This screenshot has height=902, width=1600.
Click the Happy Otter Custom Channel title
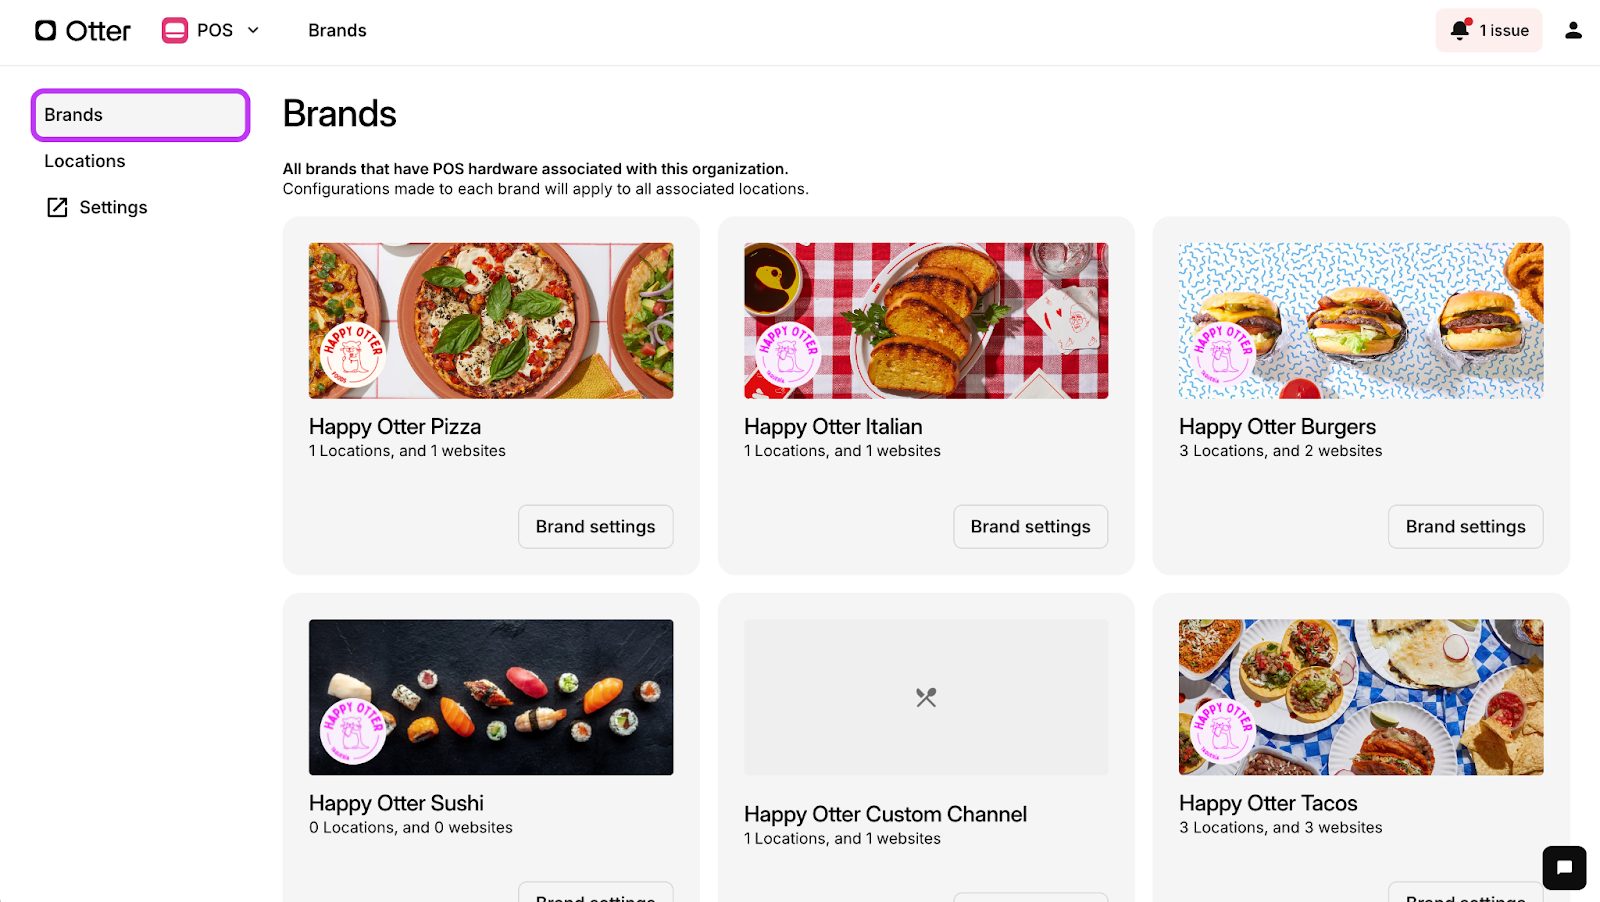(885, 815)
